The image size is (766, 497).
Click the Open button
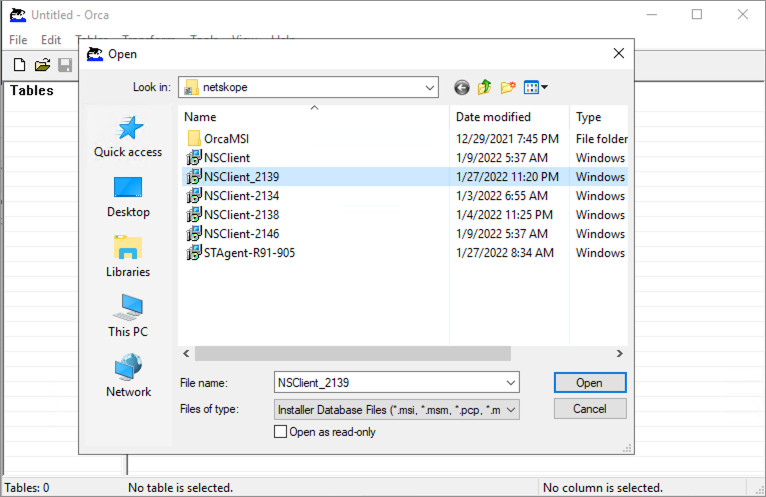click(x=589, y=383)
